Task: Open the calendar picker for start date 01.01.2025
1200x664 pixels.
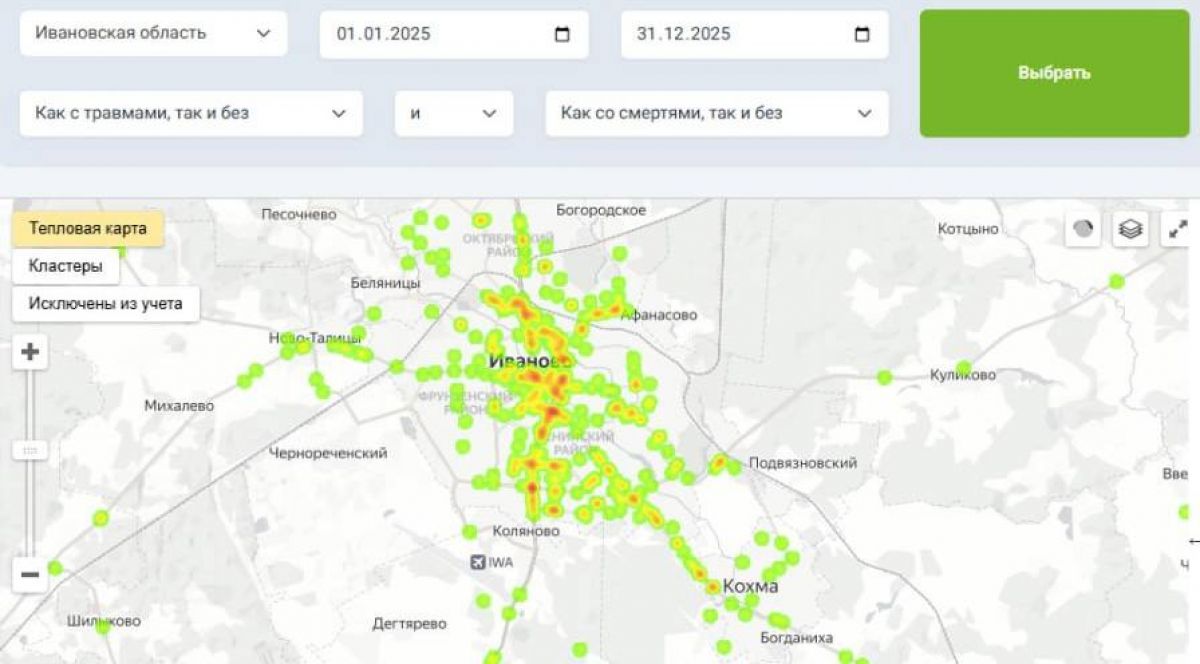Action: [562, 34]
